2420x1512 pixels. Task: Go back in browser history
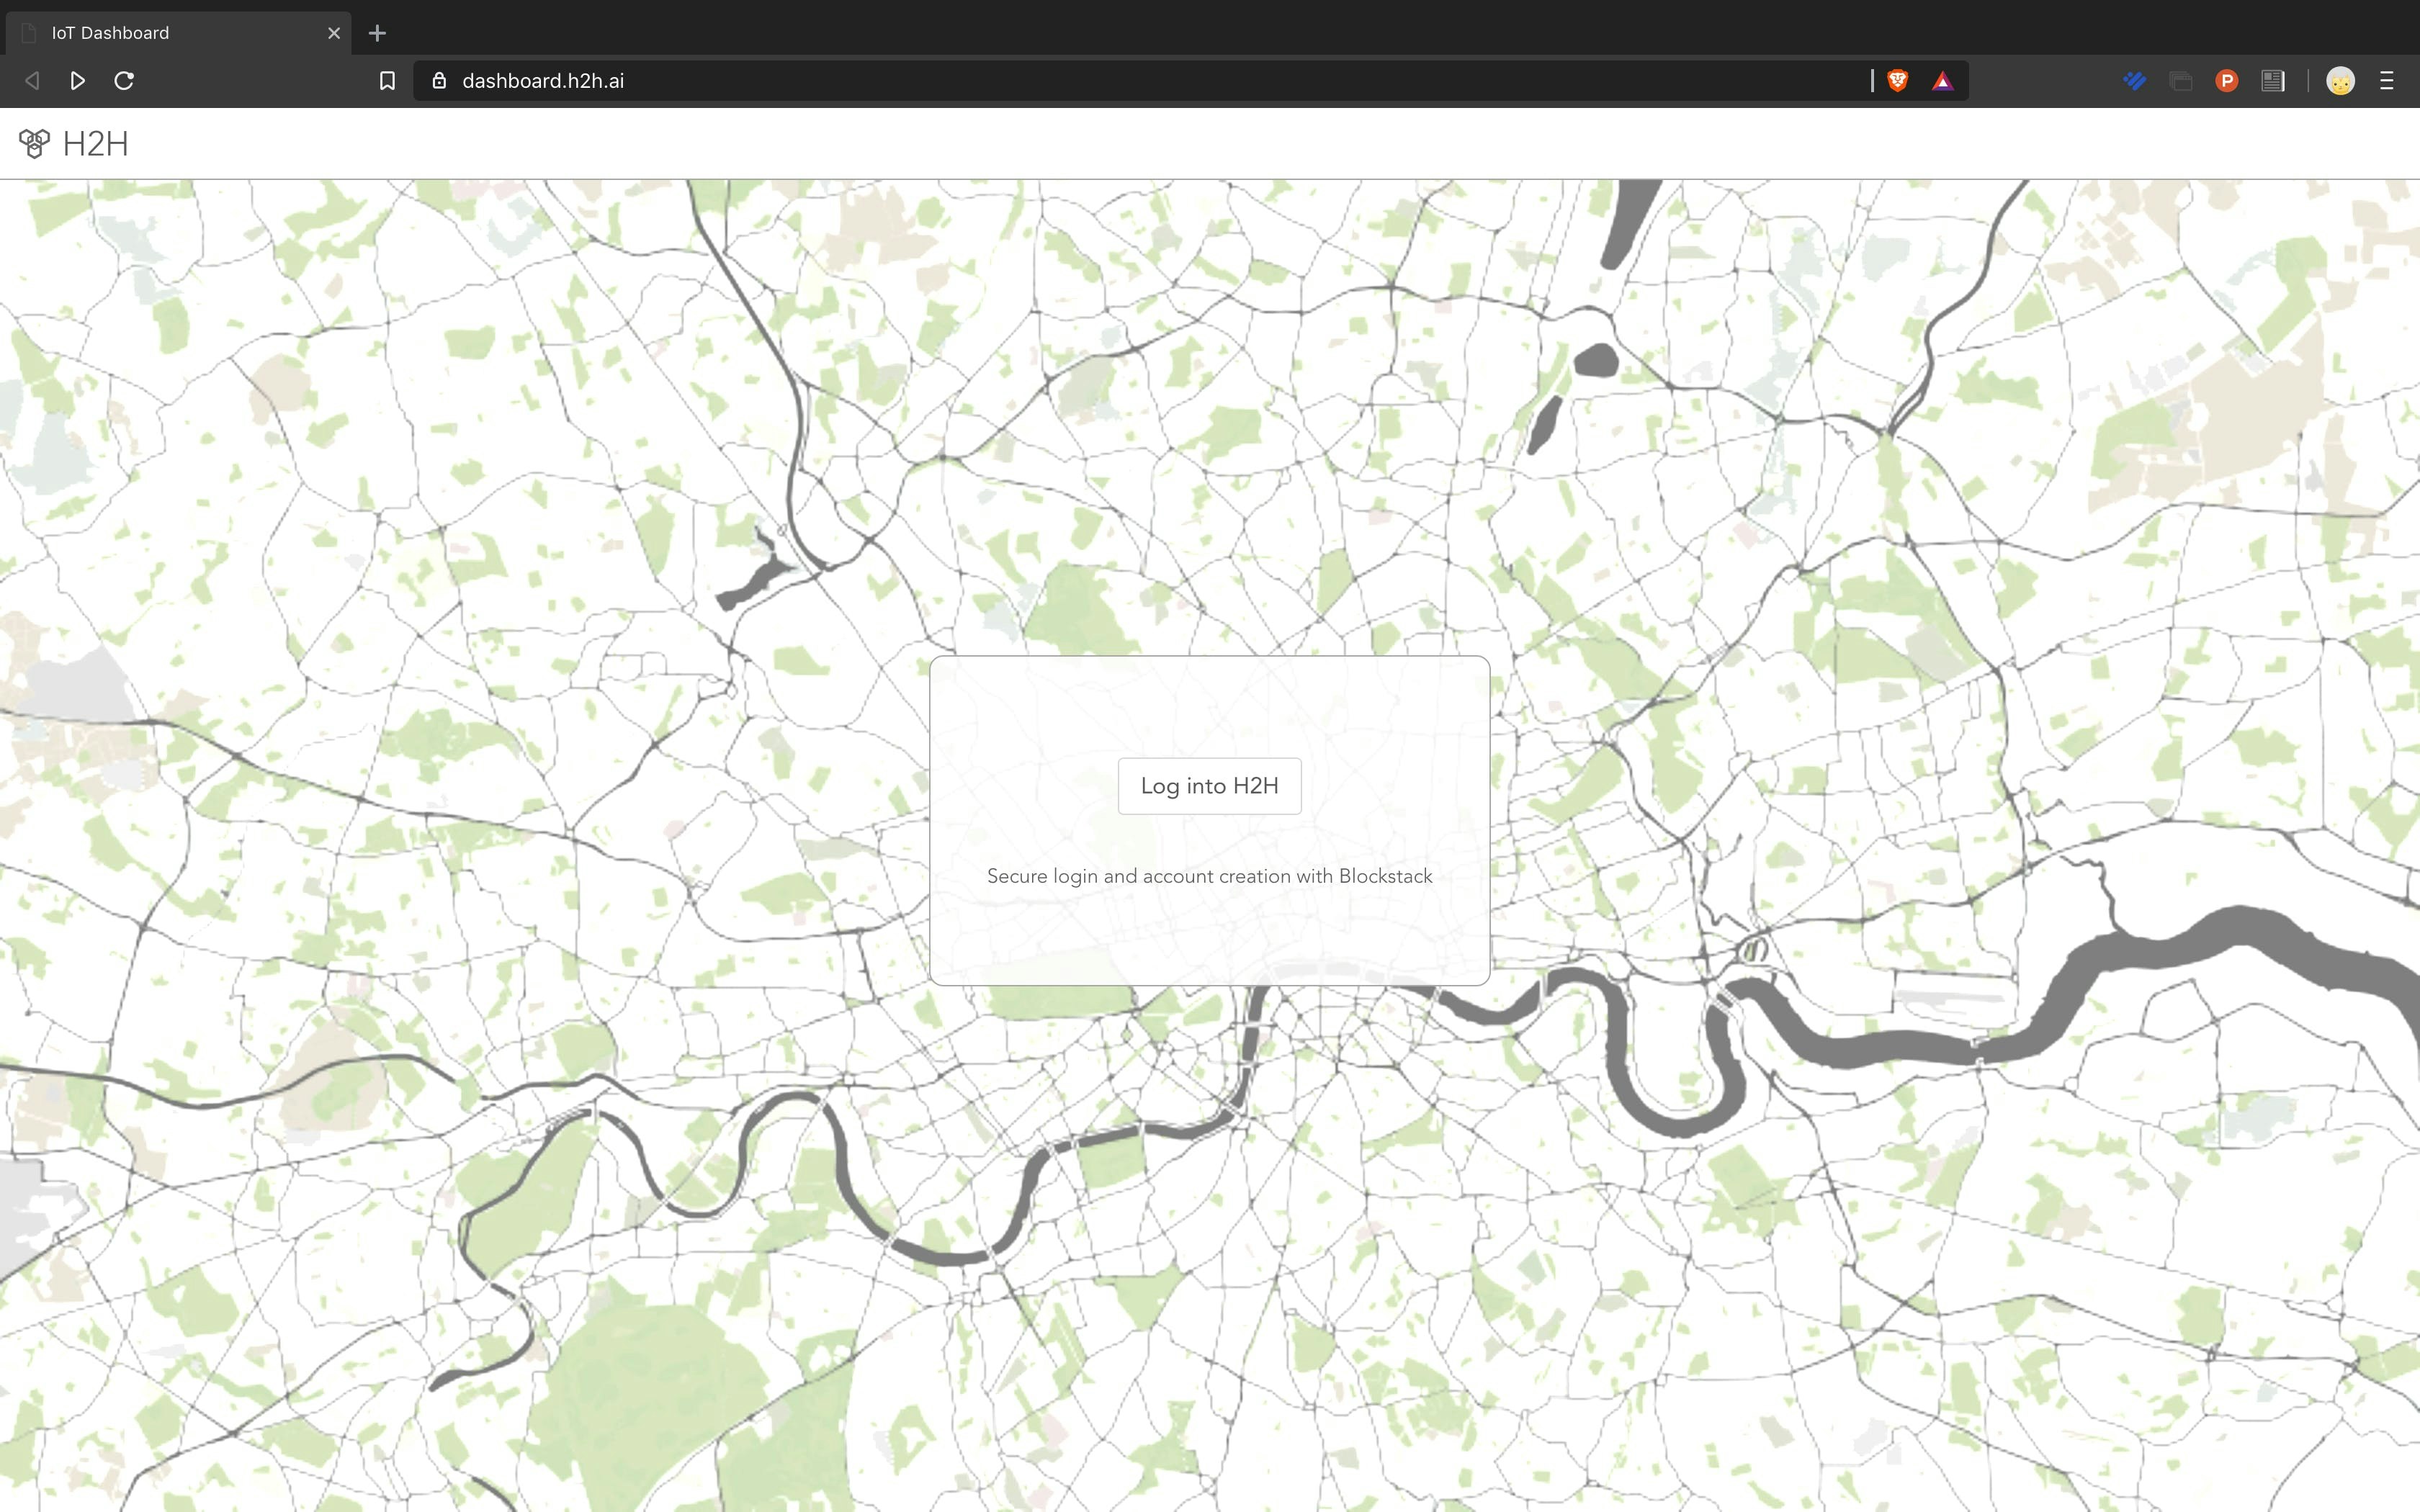32,81
